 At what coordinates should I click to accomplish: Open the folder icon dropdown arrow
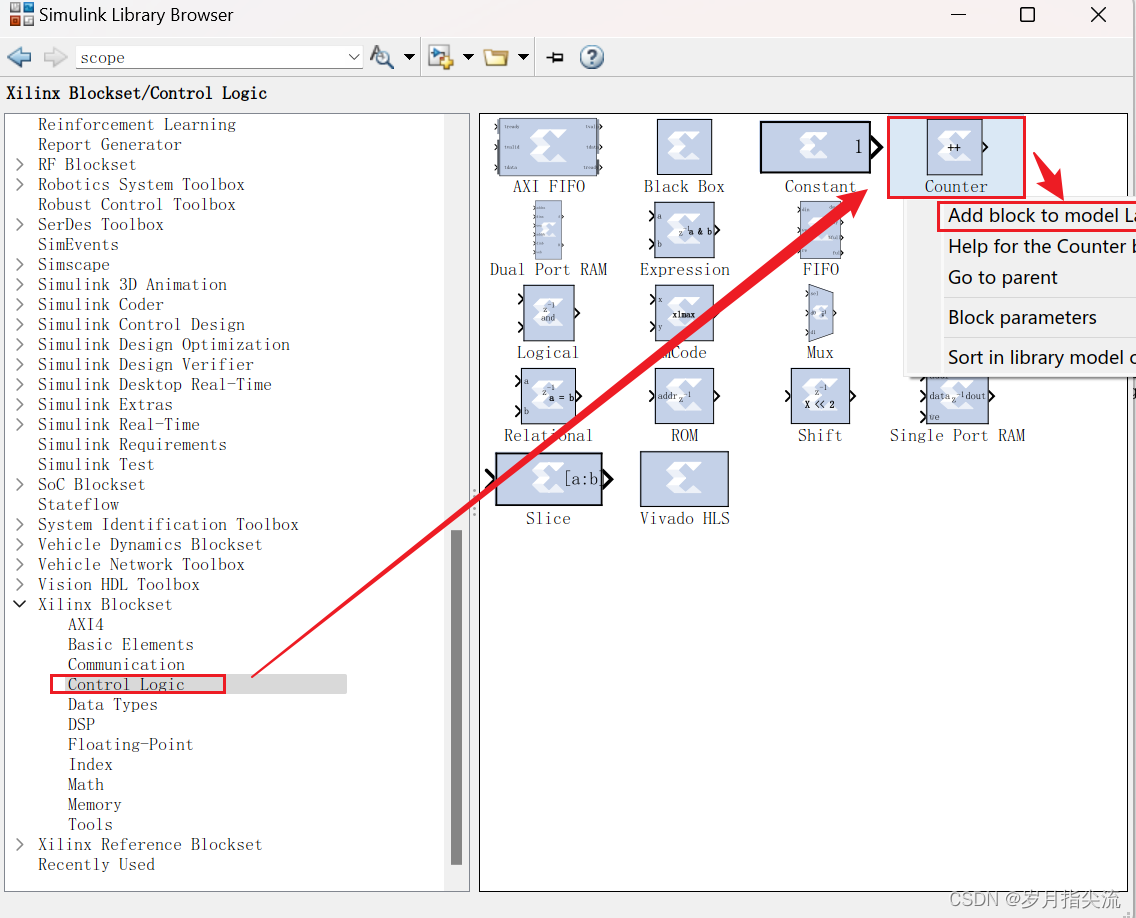coord(523,57)
